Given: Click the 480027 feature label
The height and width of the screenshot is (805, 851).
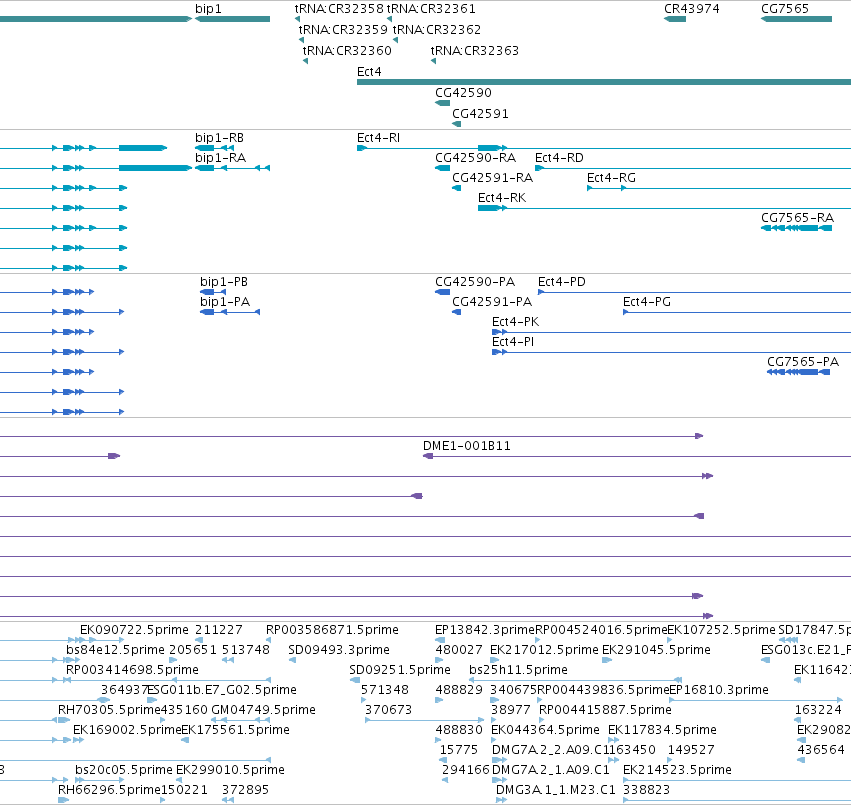Looking at the screenshot, I should click(x=459, y=650).
